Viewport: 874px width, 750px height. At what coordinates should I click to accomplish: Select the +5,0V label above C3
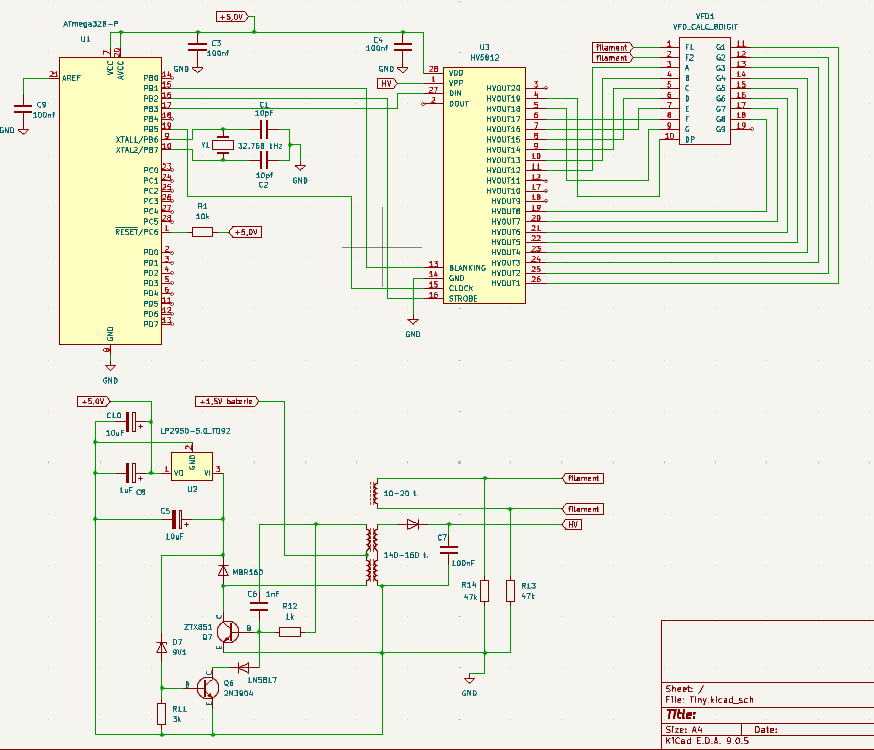231,17
